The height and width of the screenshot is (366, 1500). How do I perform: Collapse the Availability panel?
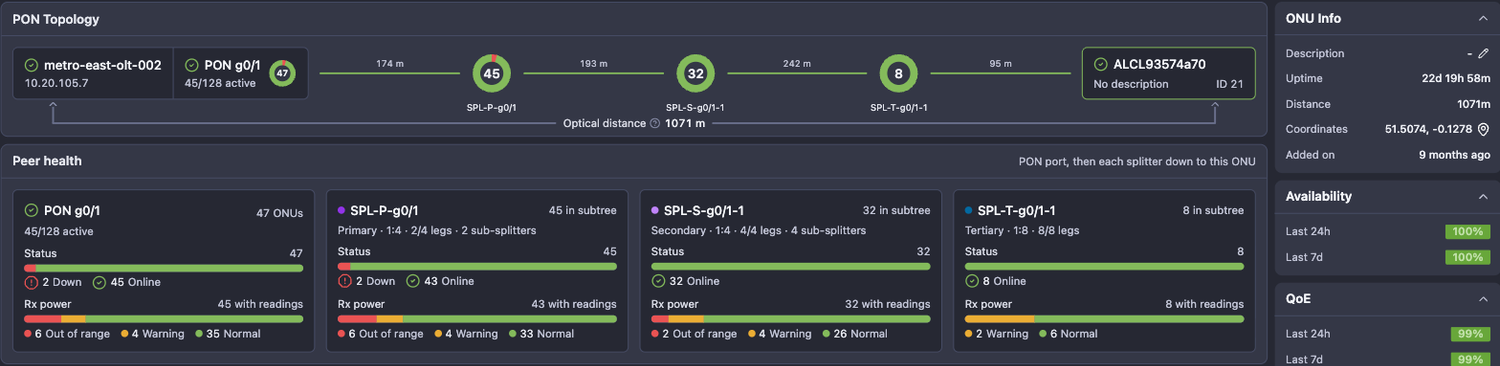[x=1483, y=196]
